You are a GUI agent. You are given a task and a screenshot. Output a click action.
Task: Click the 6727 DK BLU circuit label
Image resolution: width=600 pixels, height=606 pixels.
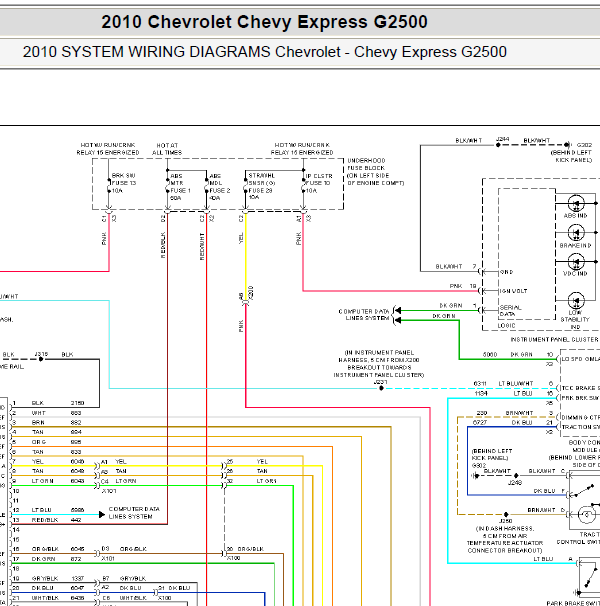503,423
